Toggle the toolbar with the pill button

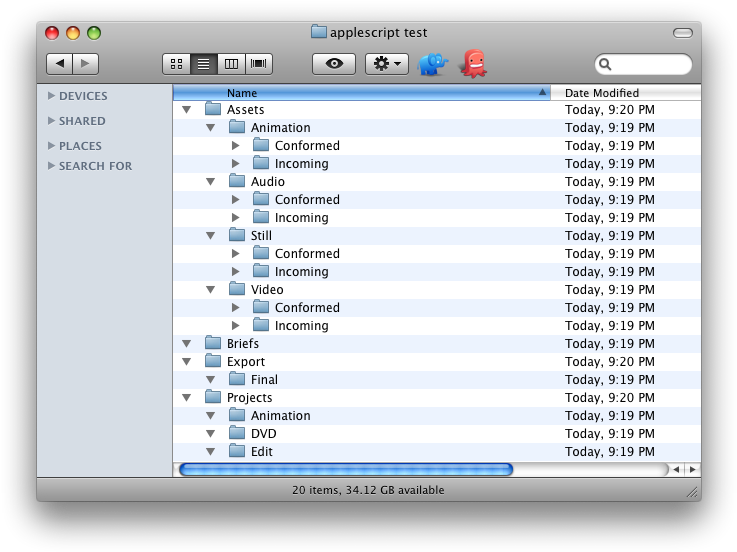(x=682, y=33)
